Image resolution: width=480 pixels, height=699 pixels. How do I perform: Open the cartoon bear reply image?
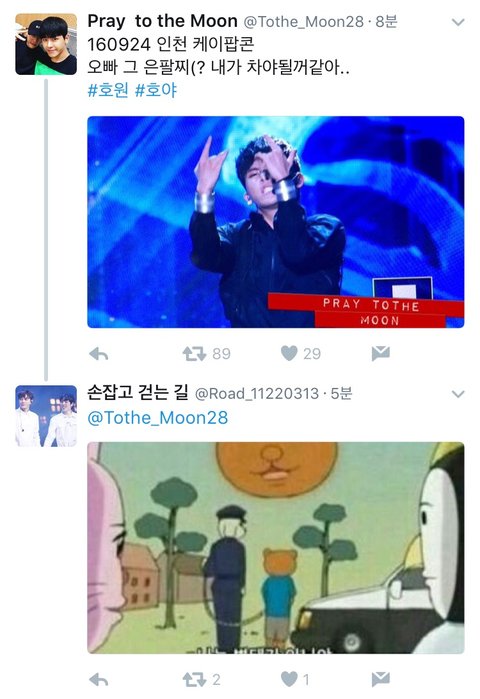tap(275, 548)
